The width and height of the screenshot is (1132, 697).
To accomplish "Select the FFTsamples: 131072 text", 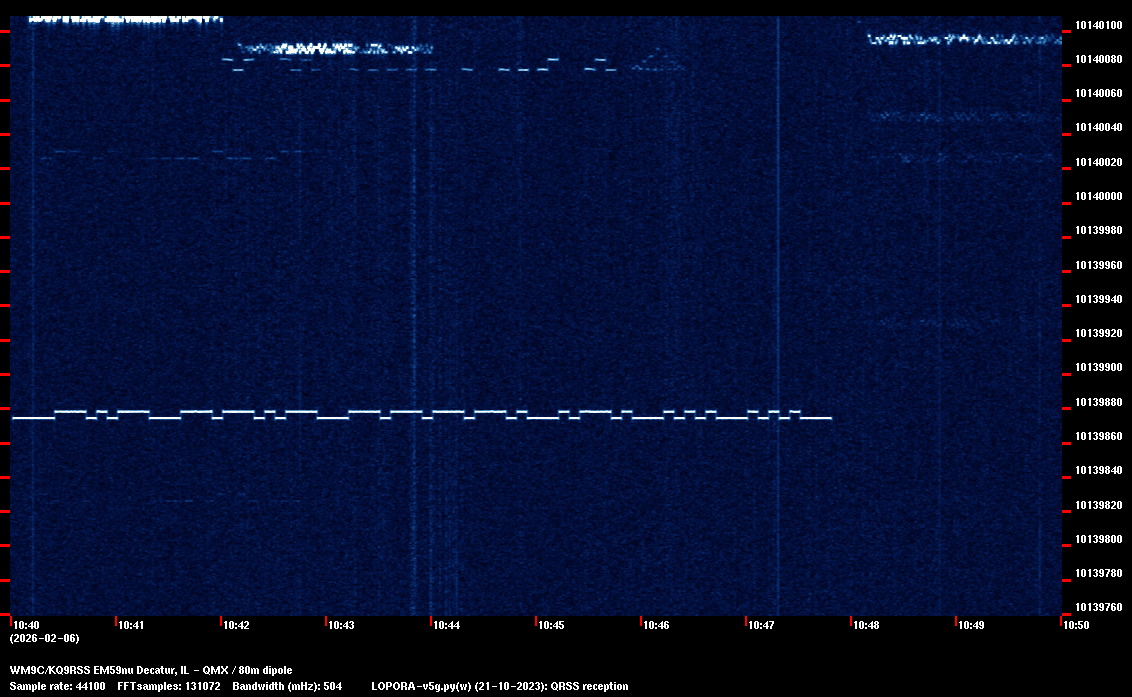I will pyautogui.click(x=169, y=686).
